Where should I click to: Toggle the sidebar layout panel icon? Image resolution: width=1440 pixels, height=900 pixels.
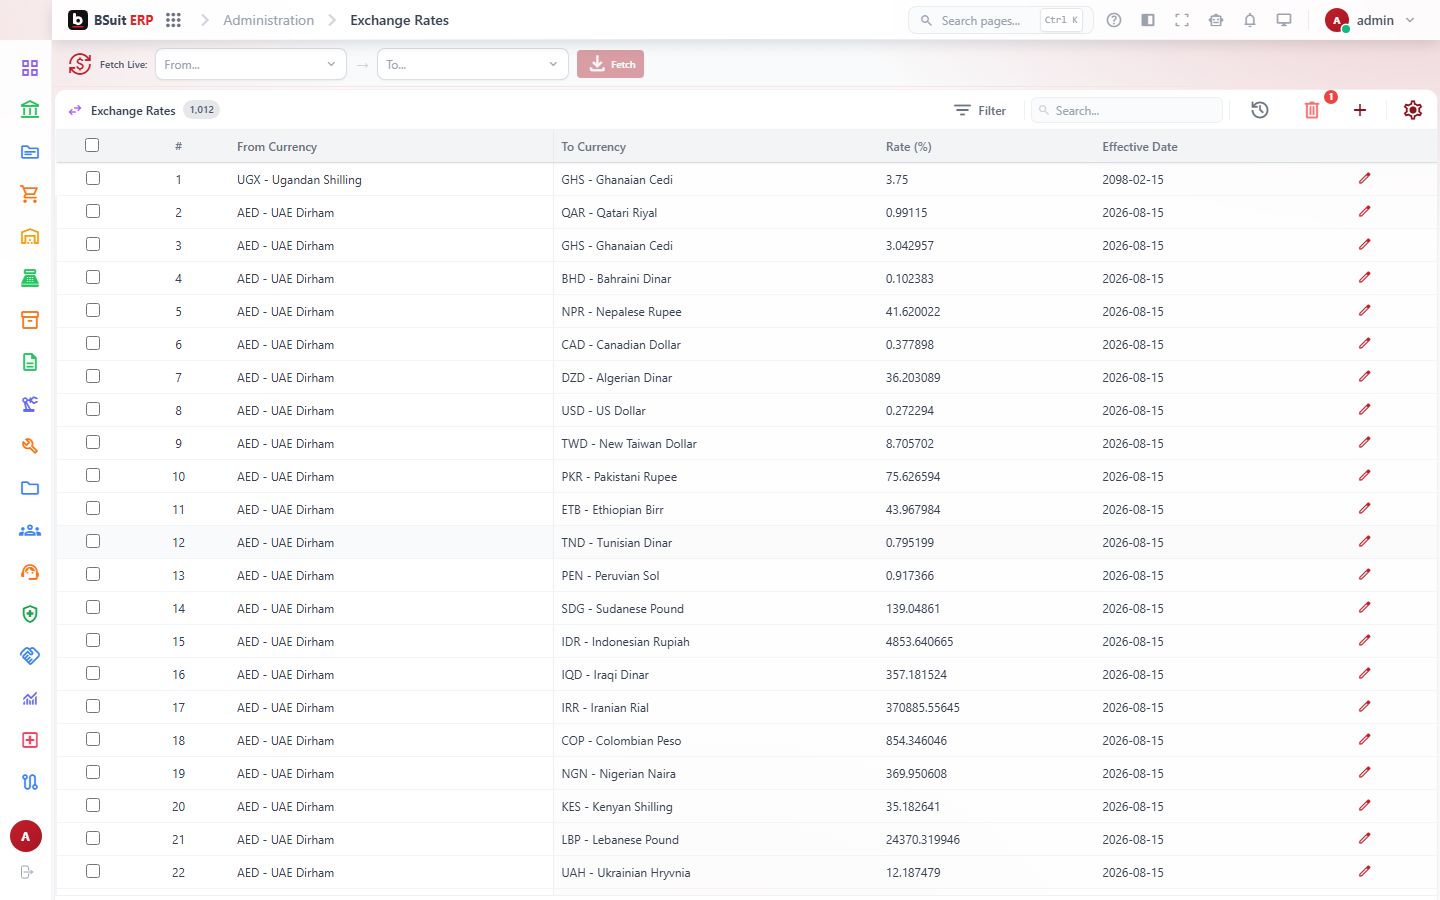click(1148, 20)
